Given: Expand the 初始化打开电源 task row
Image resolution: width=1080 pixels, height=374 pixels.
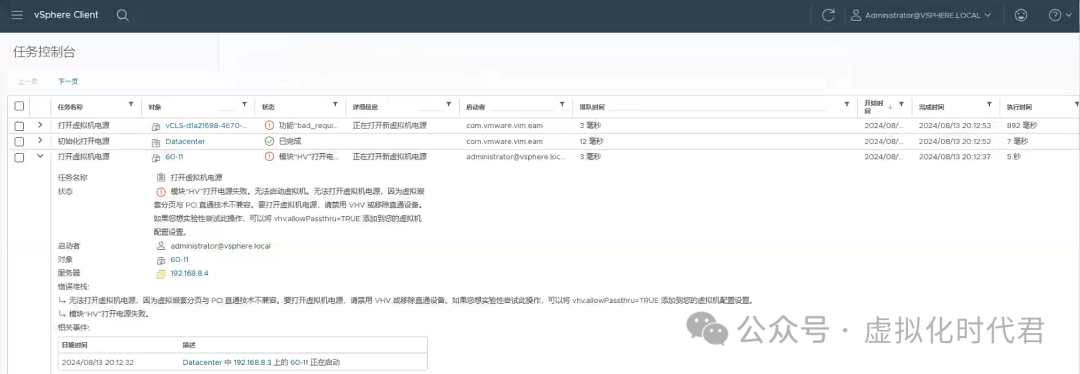Looking at the screenshot, I should point(40,141).
